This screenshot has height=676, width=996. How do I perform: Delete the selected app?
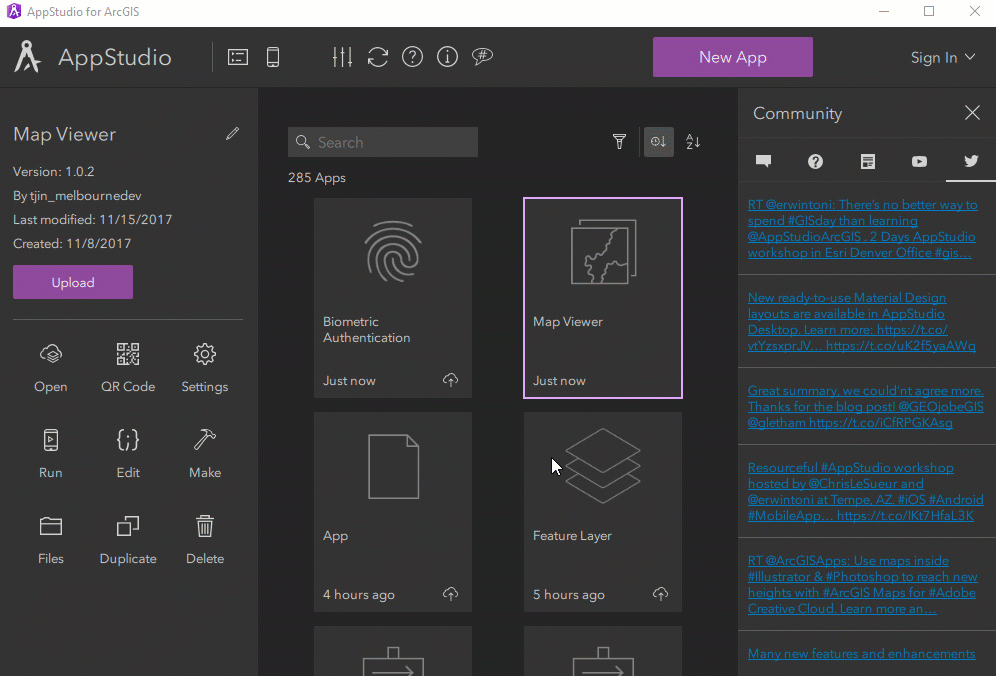click(x=205, y=540)
